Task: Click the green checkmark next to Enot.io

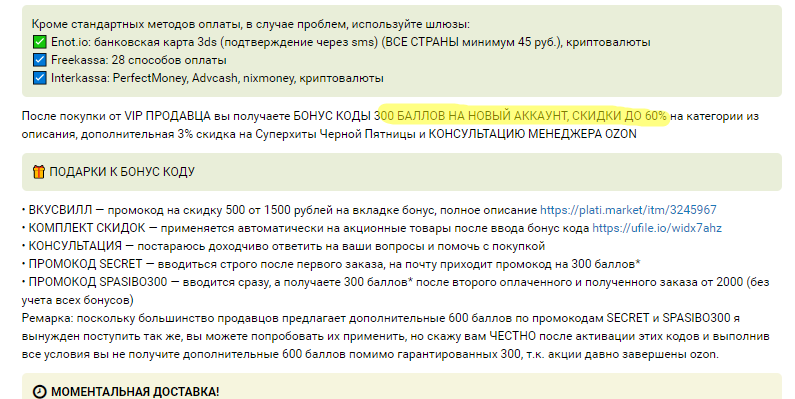Action: click(x=39, y=42)
